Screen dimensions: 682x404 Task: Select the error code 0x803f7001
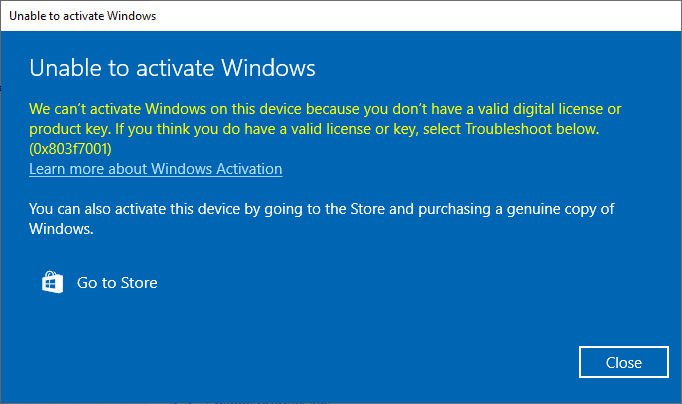(x=70, y=149)
